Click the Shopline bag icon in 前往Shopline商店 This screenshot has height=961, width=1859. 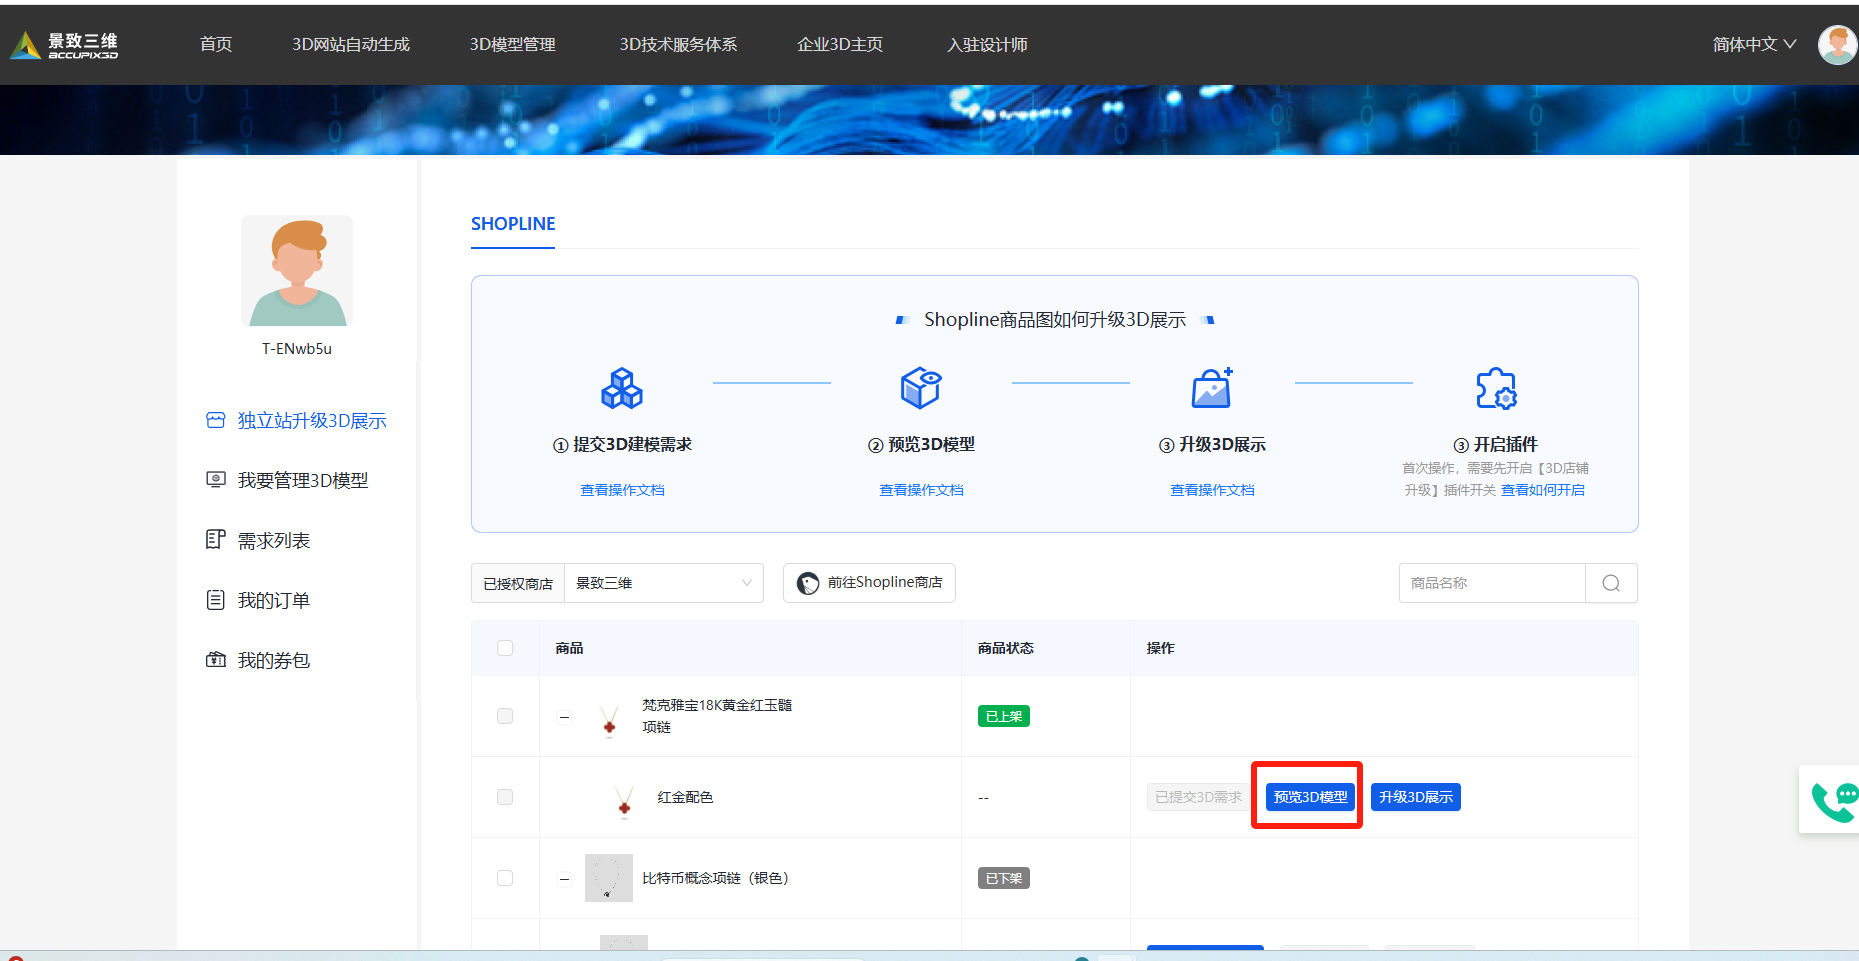click(808, 583)
